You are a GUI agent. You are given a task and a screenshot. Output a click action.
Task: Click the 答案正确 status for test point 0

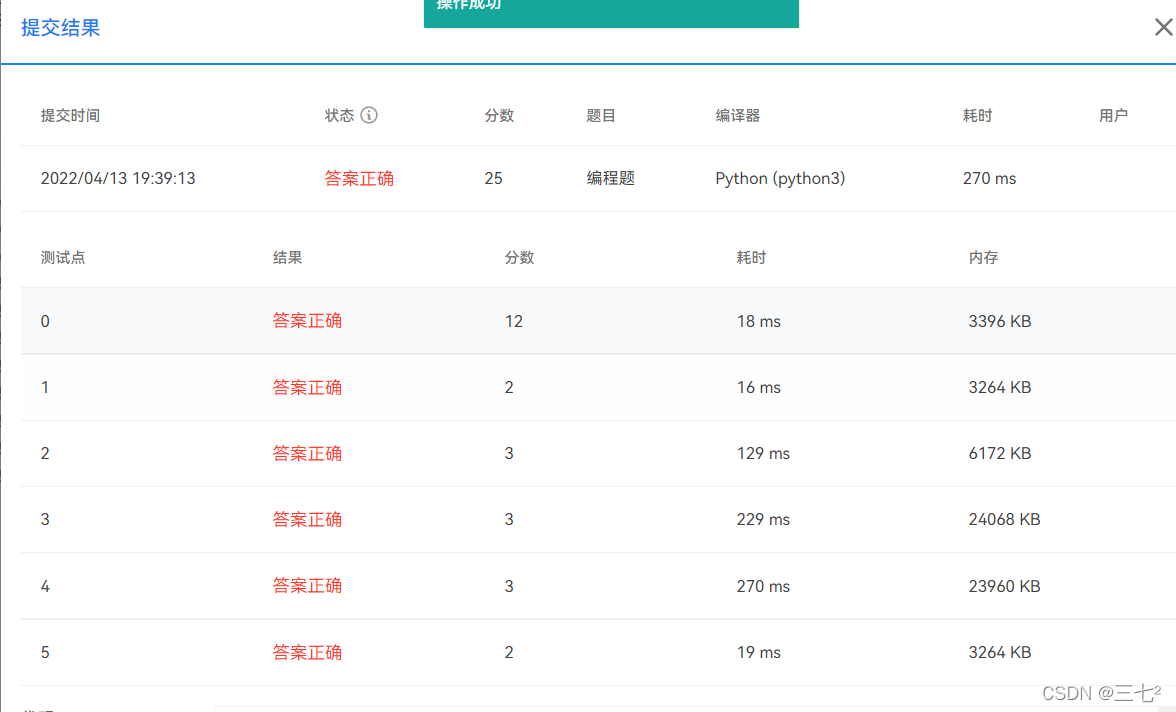[x=307, y=321]
